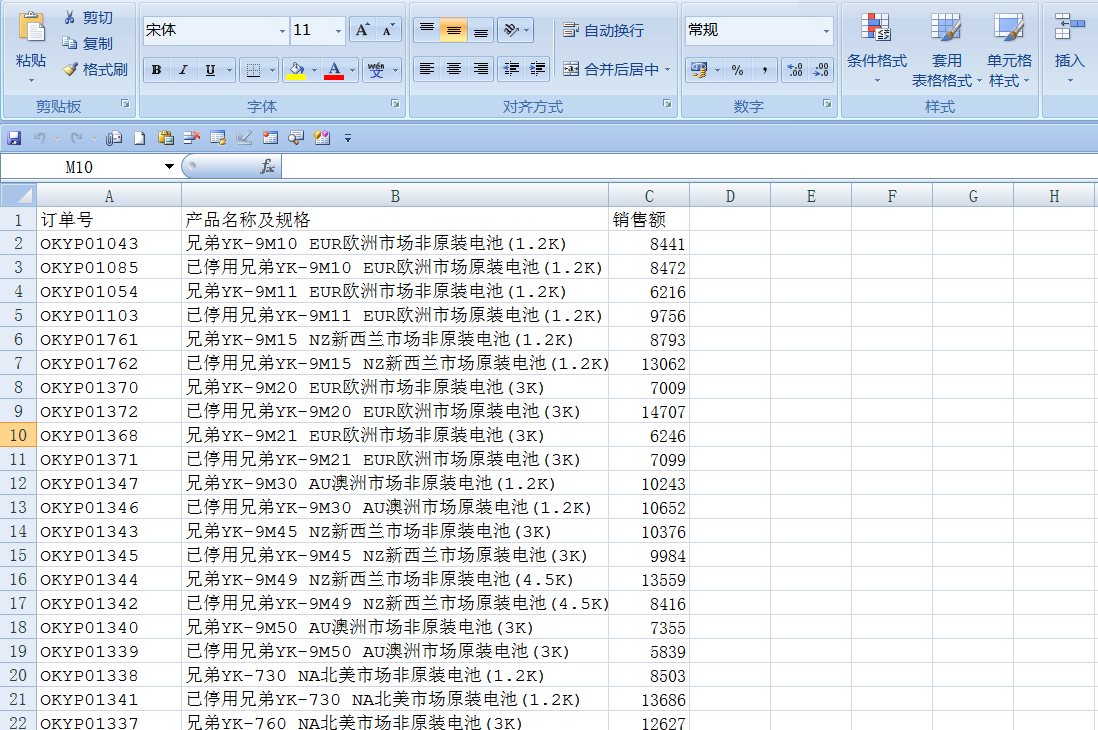This screenshot has width=1098, height=730.
Task: Open Alignment group dialog launcher
Action: point(667,104)
